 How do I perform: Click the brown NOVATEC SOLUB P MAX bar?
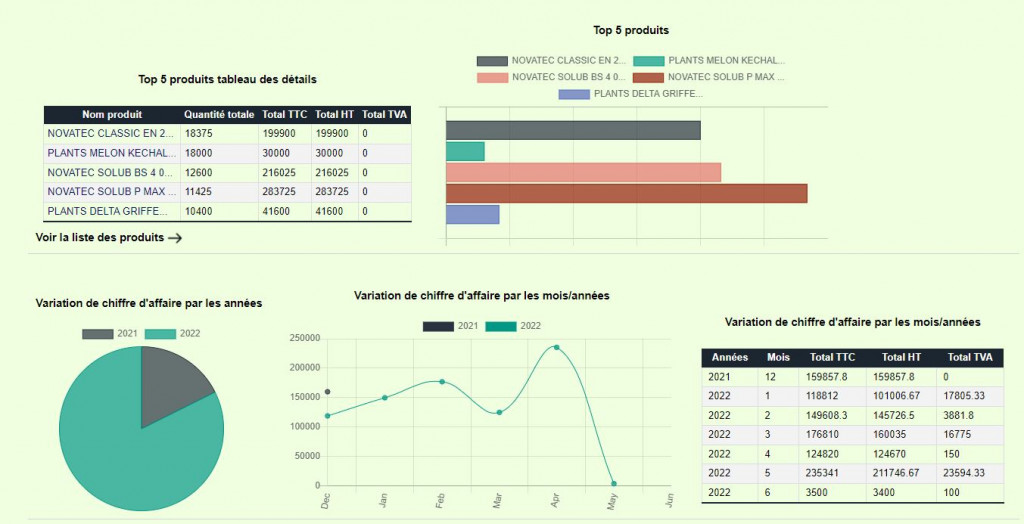[627, 193]
